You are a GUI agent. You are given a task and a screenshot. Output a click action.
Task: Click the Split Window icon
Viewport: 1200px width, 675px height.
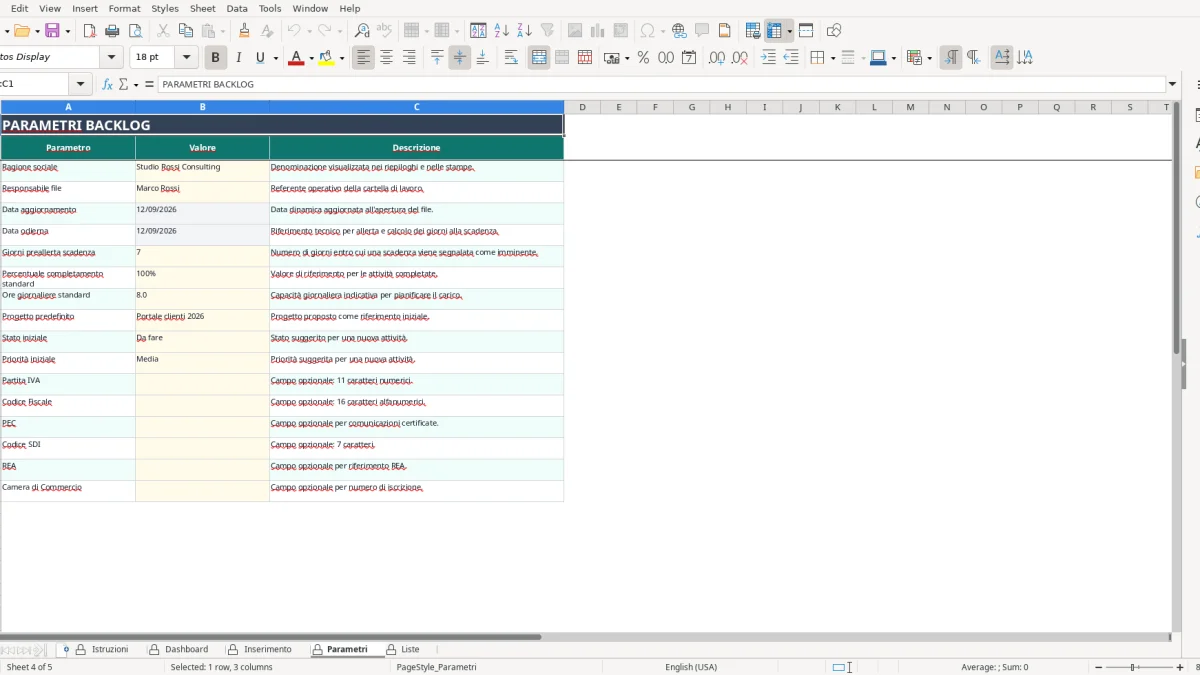(x=806, y=31)
